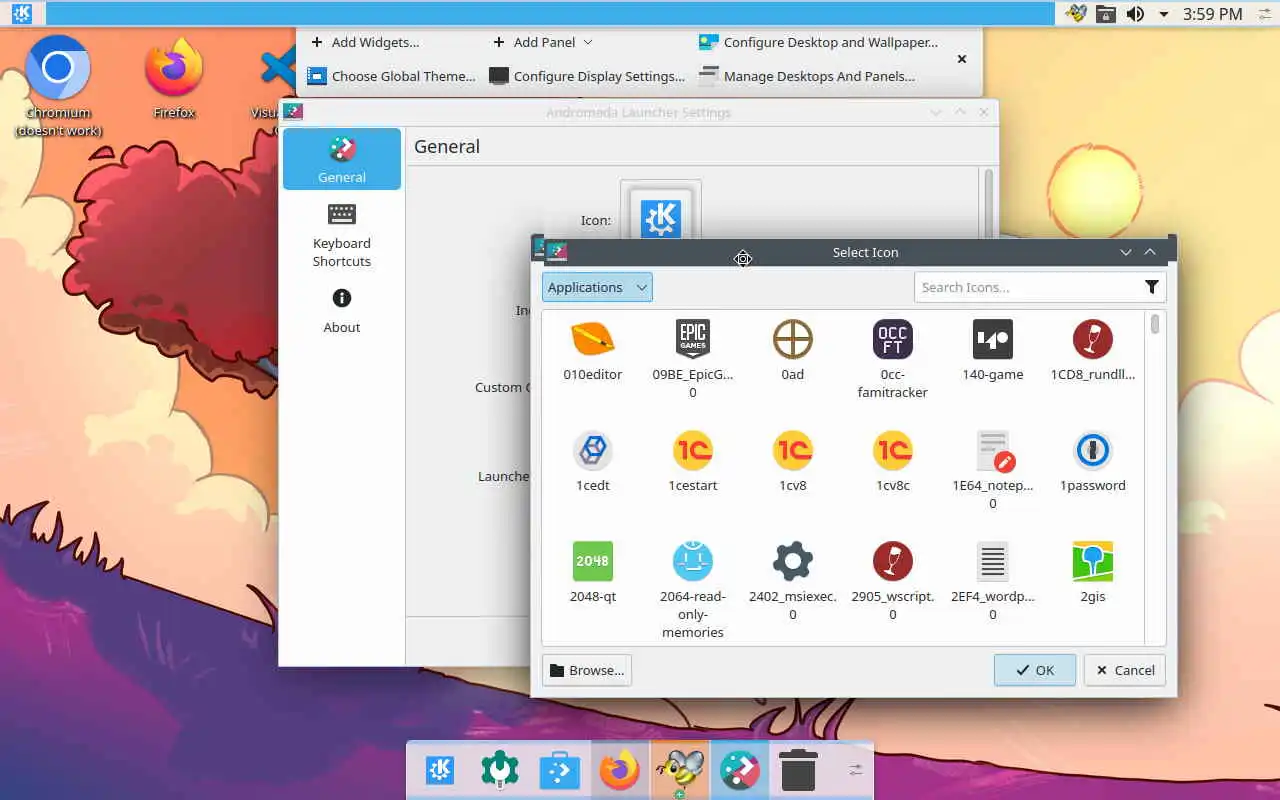Open the KDE launcher in top panel

pyautogui.click(x=21, y=14)
